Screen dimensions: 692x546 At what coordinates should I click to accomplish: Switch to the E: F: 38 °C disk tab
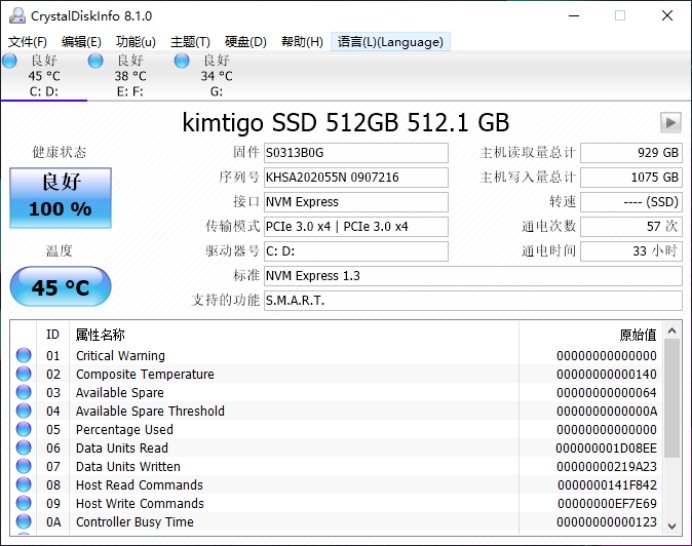(130, 75)
